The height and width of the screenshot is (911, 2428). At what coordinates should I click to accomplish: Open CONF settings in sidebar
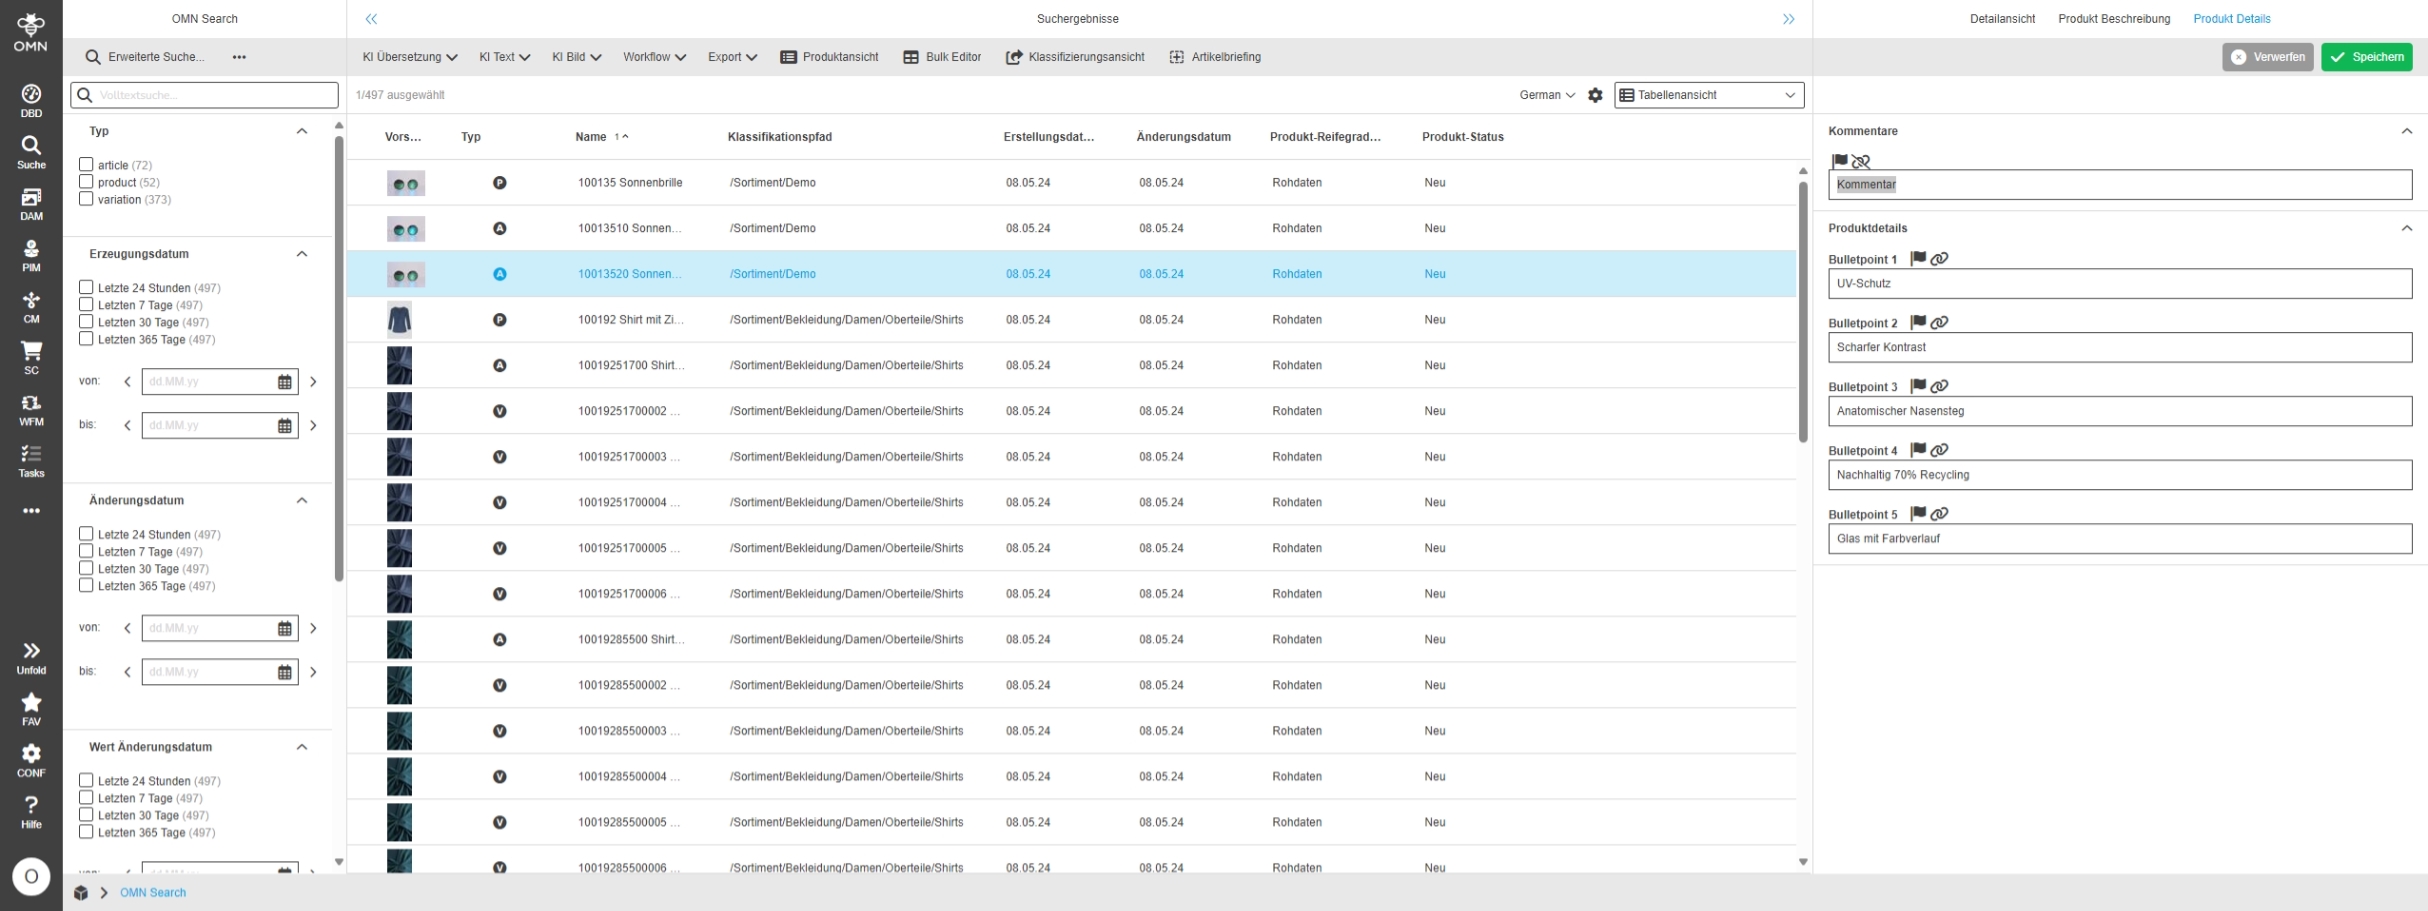[31, 760]
